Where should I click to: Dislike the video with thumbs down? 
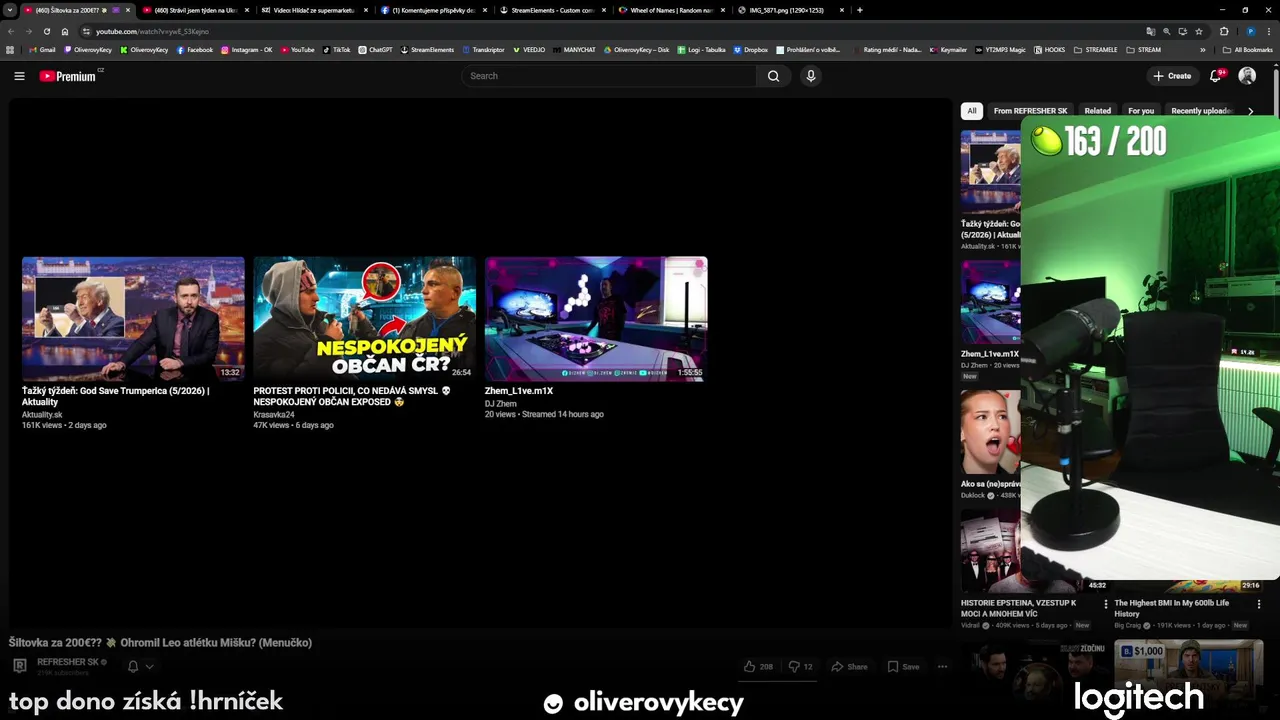tap(800, 666)
